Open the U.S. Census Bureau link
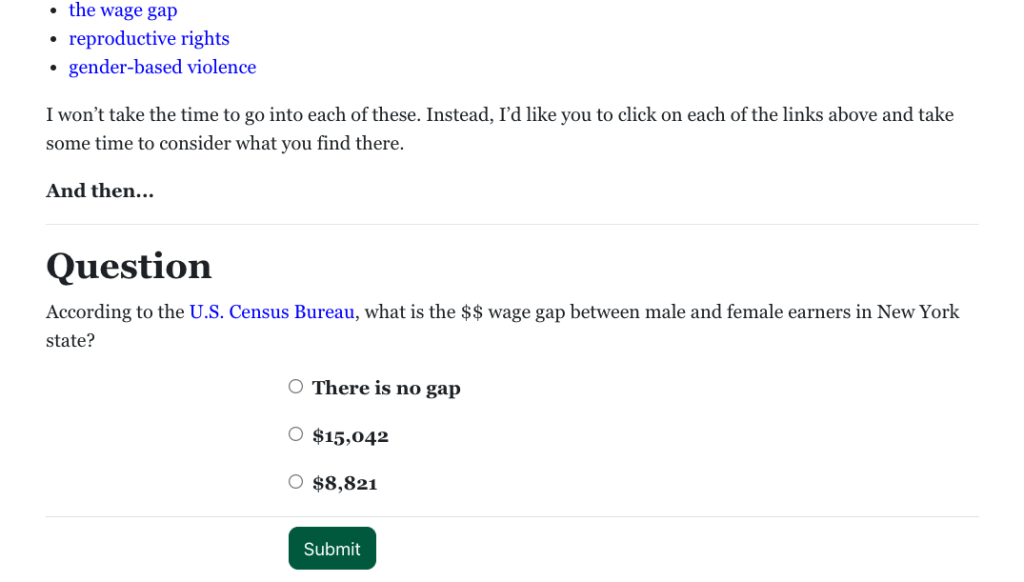1024x582 pixels. click(x=272, y=312)
